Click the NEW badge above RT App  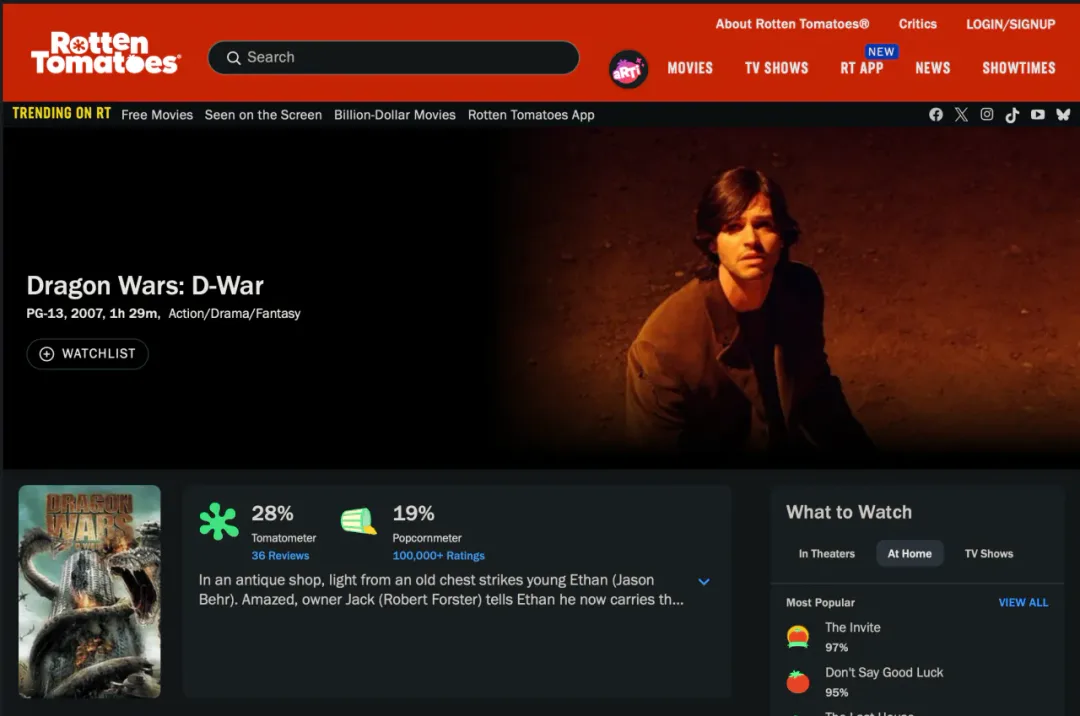[x=881, y=52]
